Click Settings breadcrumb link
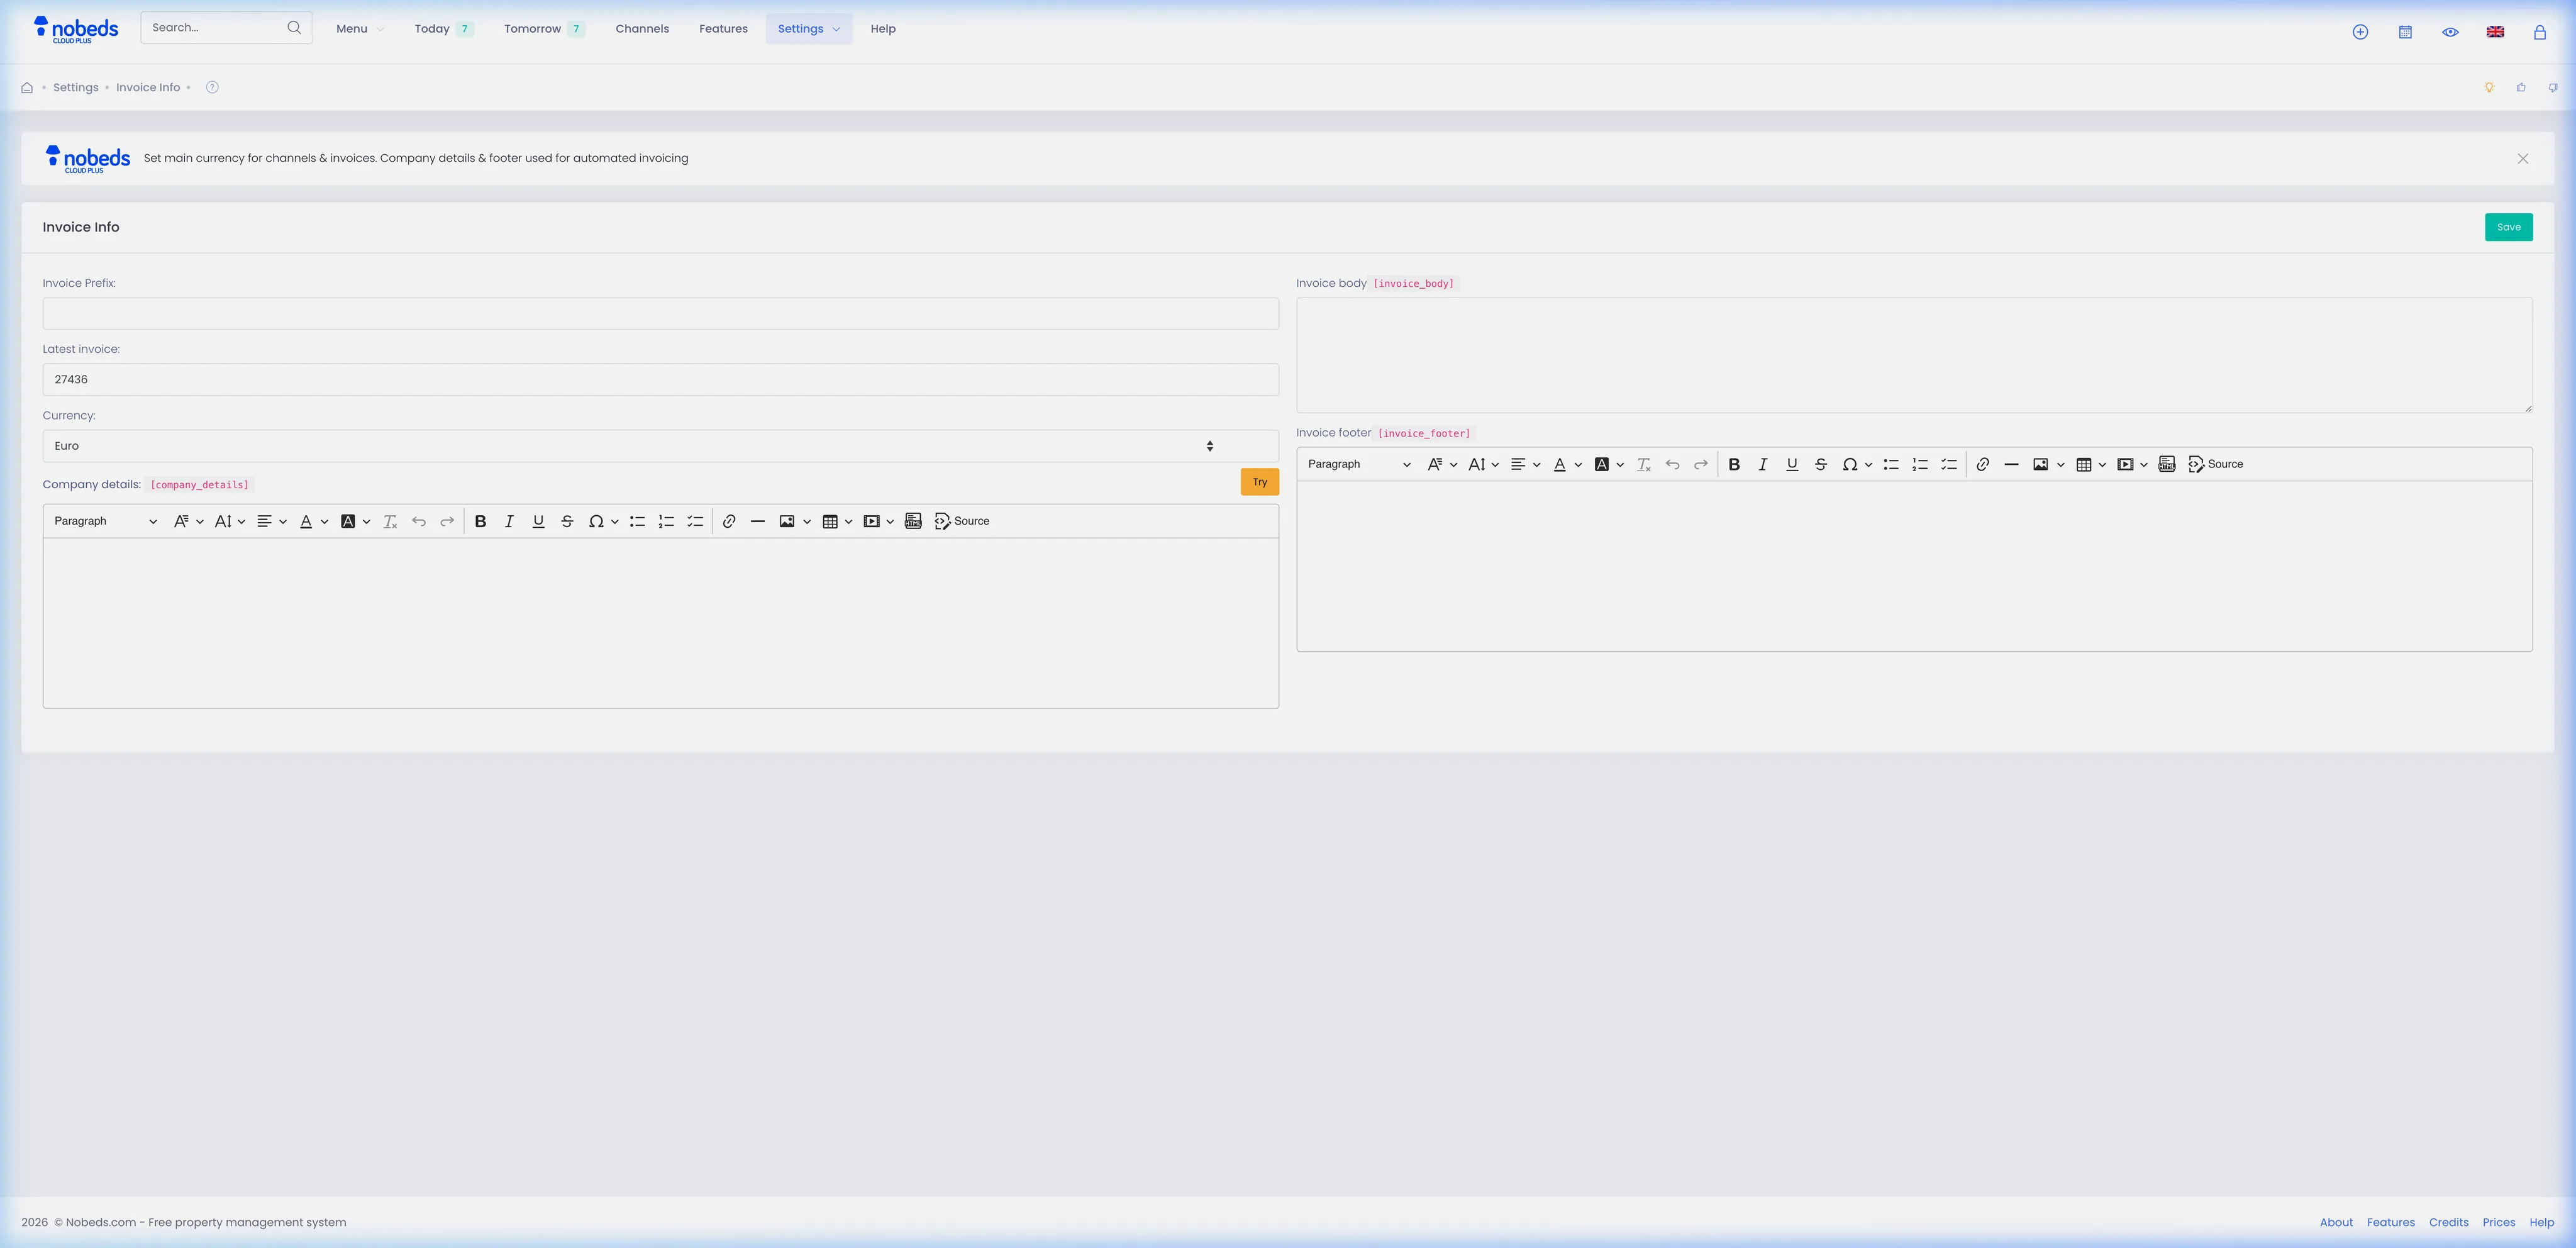2576x1248 pixels. click(76, 88)
